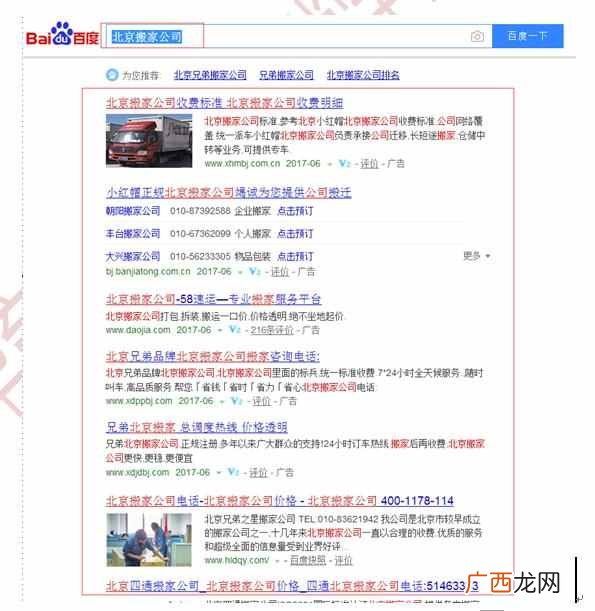Open result 北京搬家公司收费标准 北京搬家公司收费明细
The height and width of the screenshot is (611, 595).
pyautogui.click(x=224, y=103)
